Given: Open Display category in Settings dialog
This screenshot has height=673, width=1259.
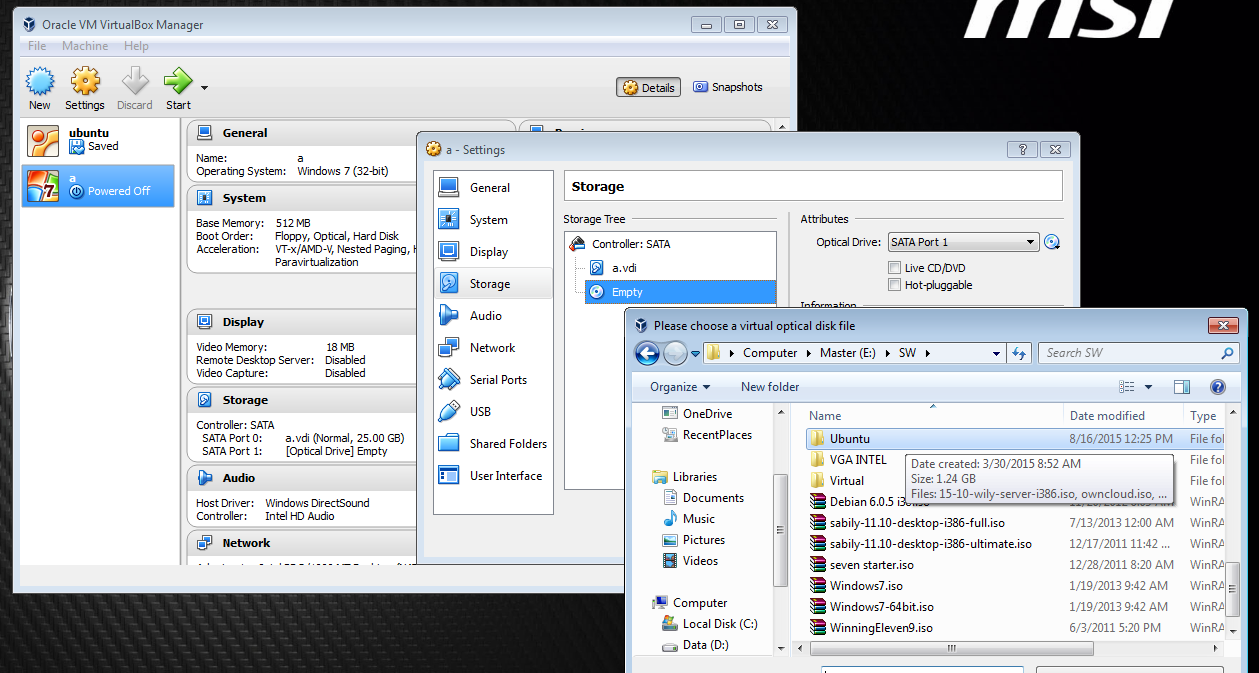Looking at the screenshot, I should (x=494, y=252).
